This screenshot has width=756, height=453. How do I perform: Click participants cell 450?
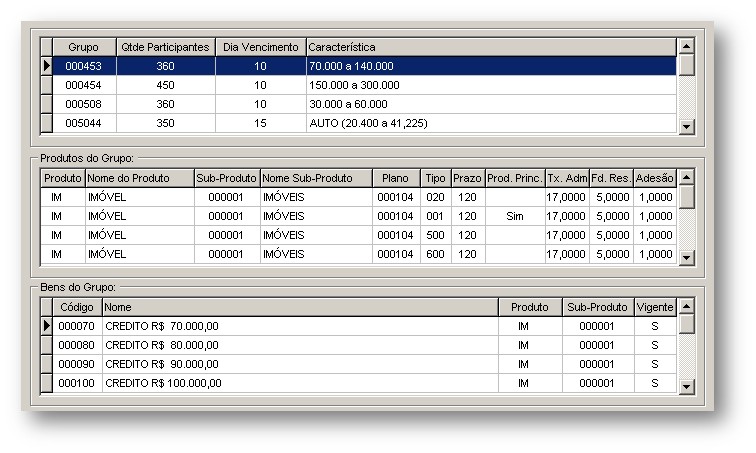pyautogui.click(x=165, y=85)
